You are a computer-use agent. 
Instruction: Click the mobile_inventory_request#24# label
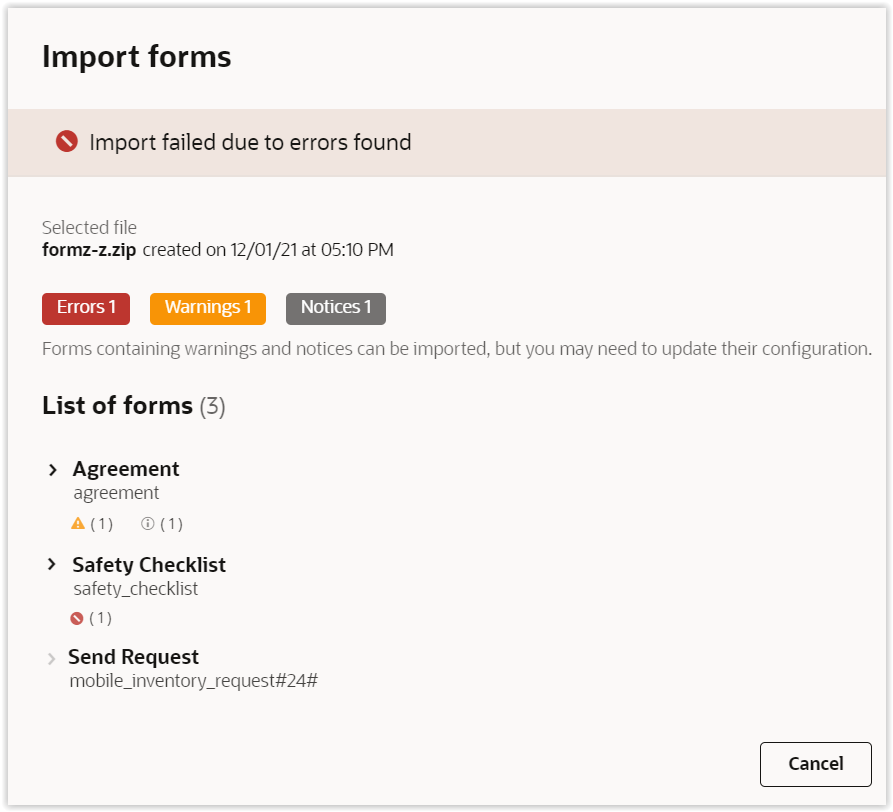(x=193, y=681)
